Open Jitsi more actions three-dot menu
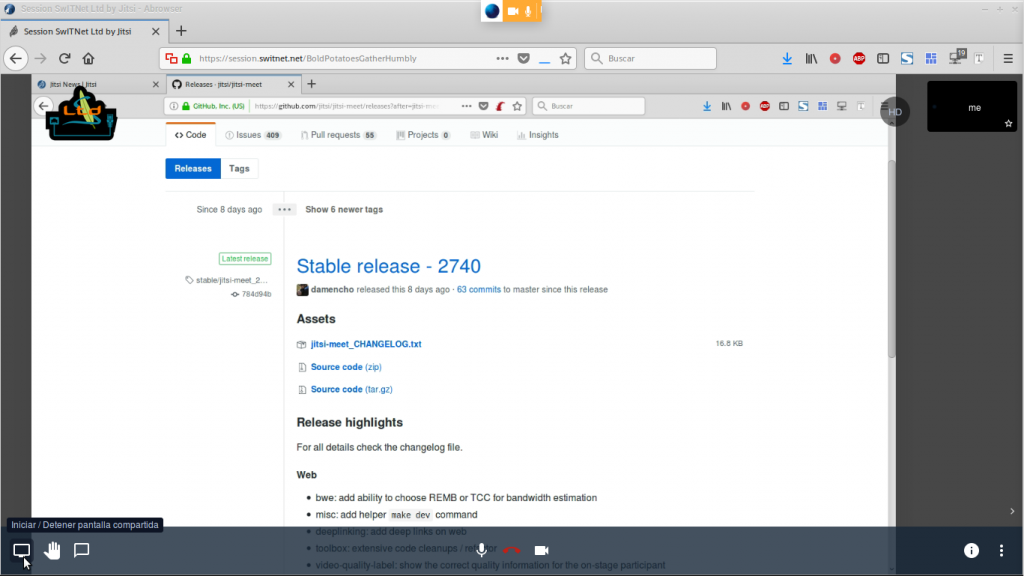 tap(1001, 551)
